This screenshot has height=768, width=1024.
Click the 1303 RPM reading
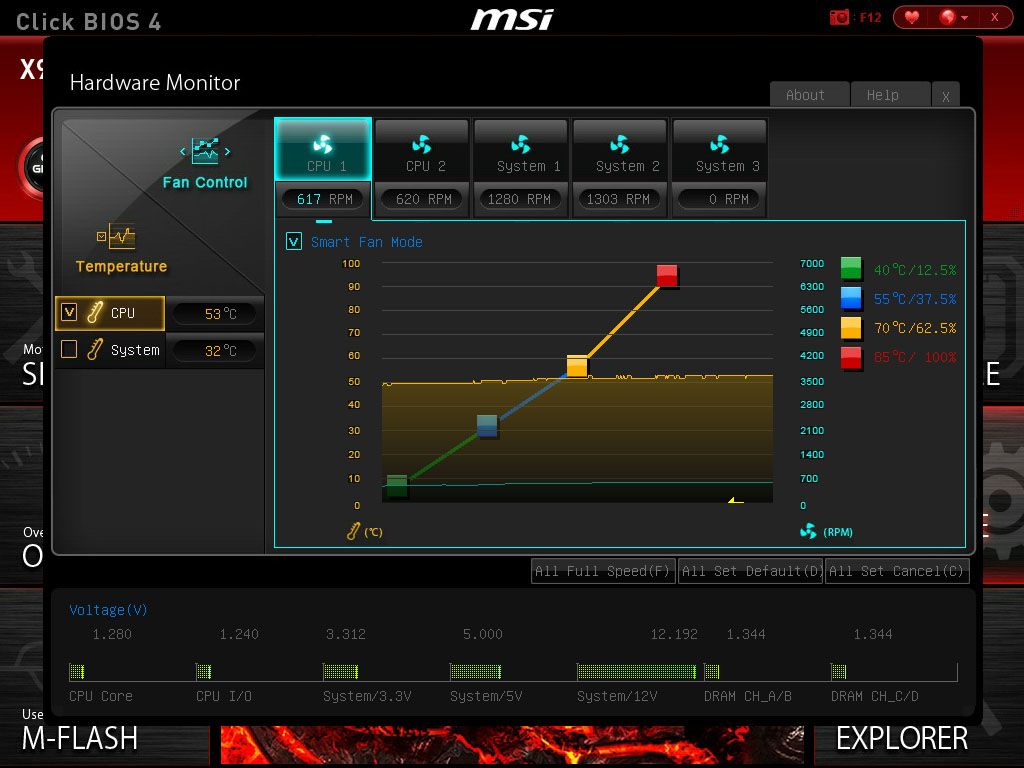coord(618,199)
